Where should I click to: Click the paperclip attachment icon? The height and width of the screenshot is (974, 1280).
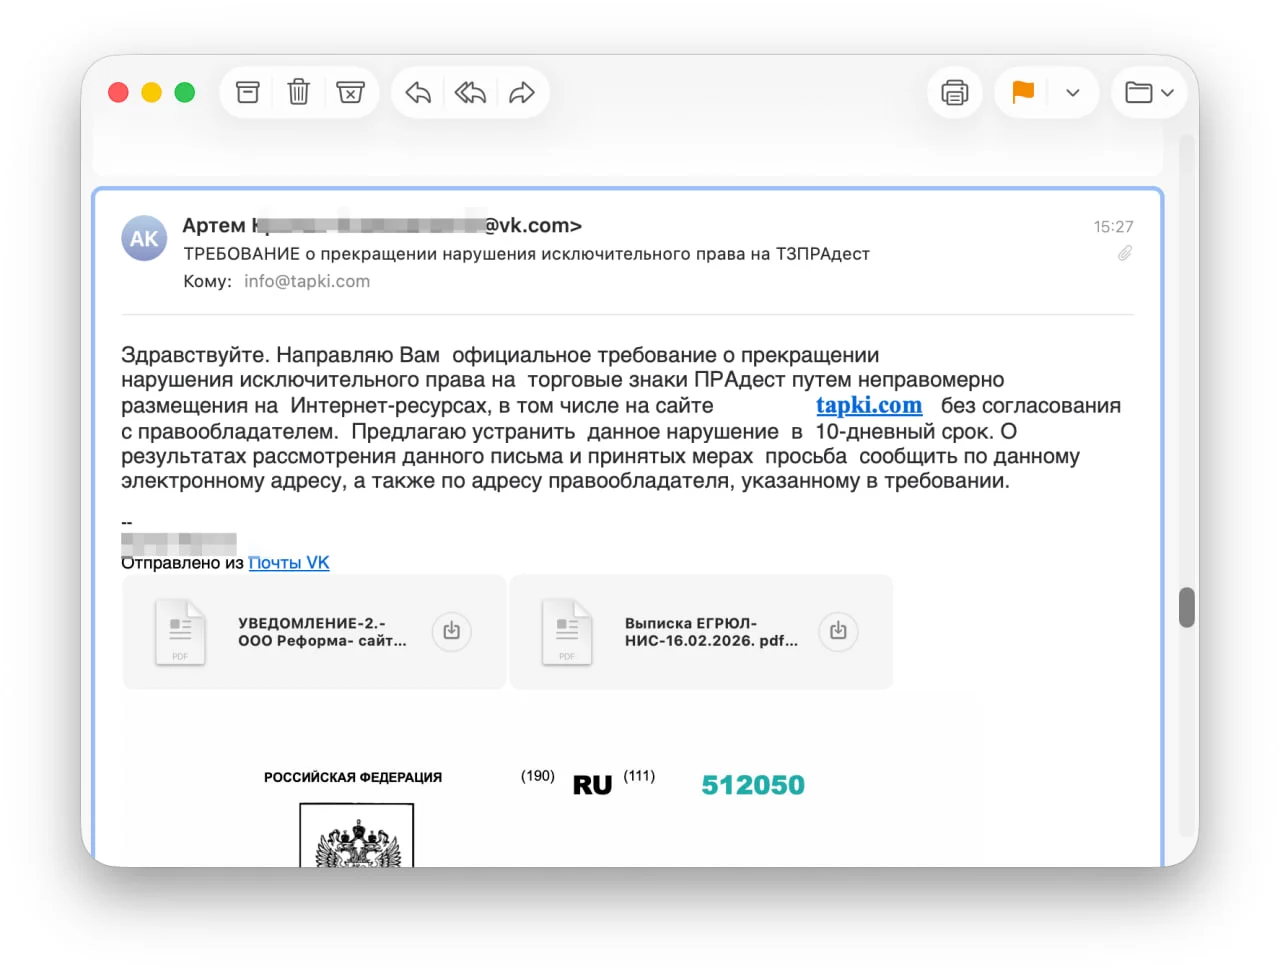coord(1125,254)
